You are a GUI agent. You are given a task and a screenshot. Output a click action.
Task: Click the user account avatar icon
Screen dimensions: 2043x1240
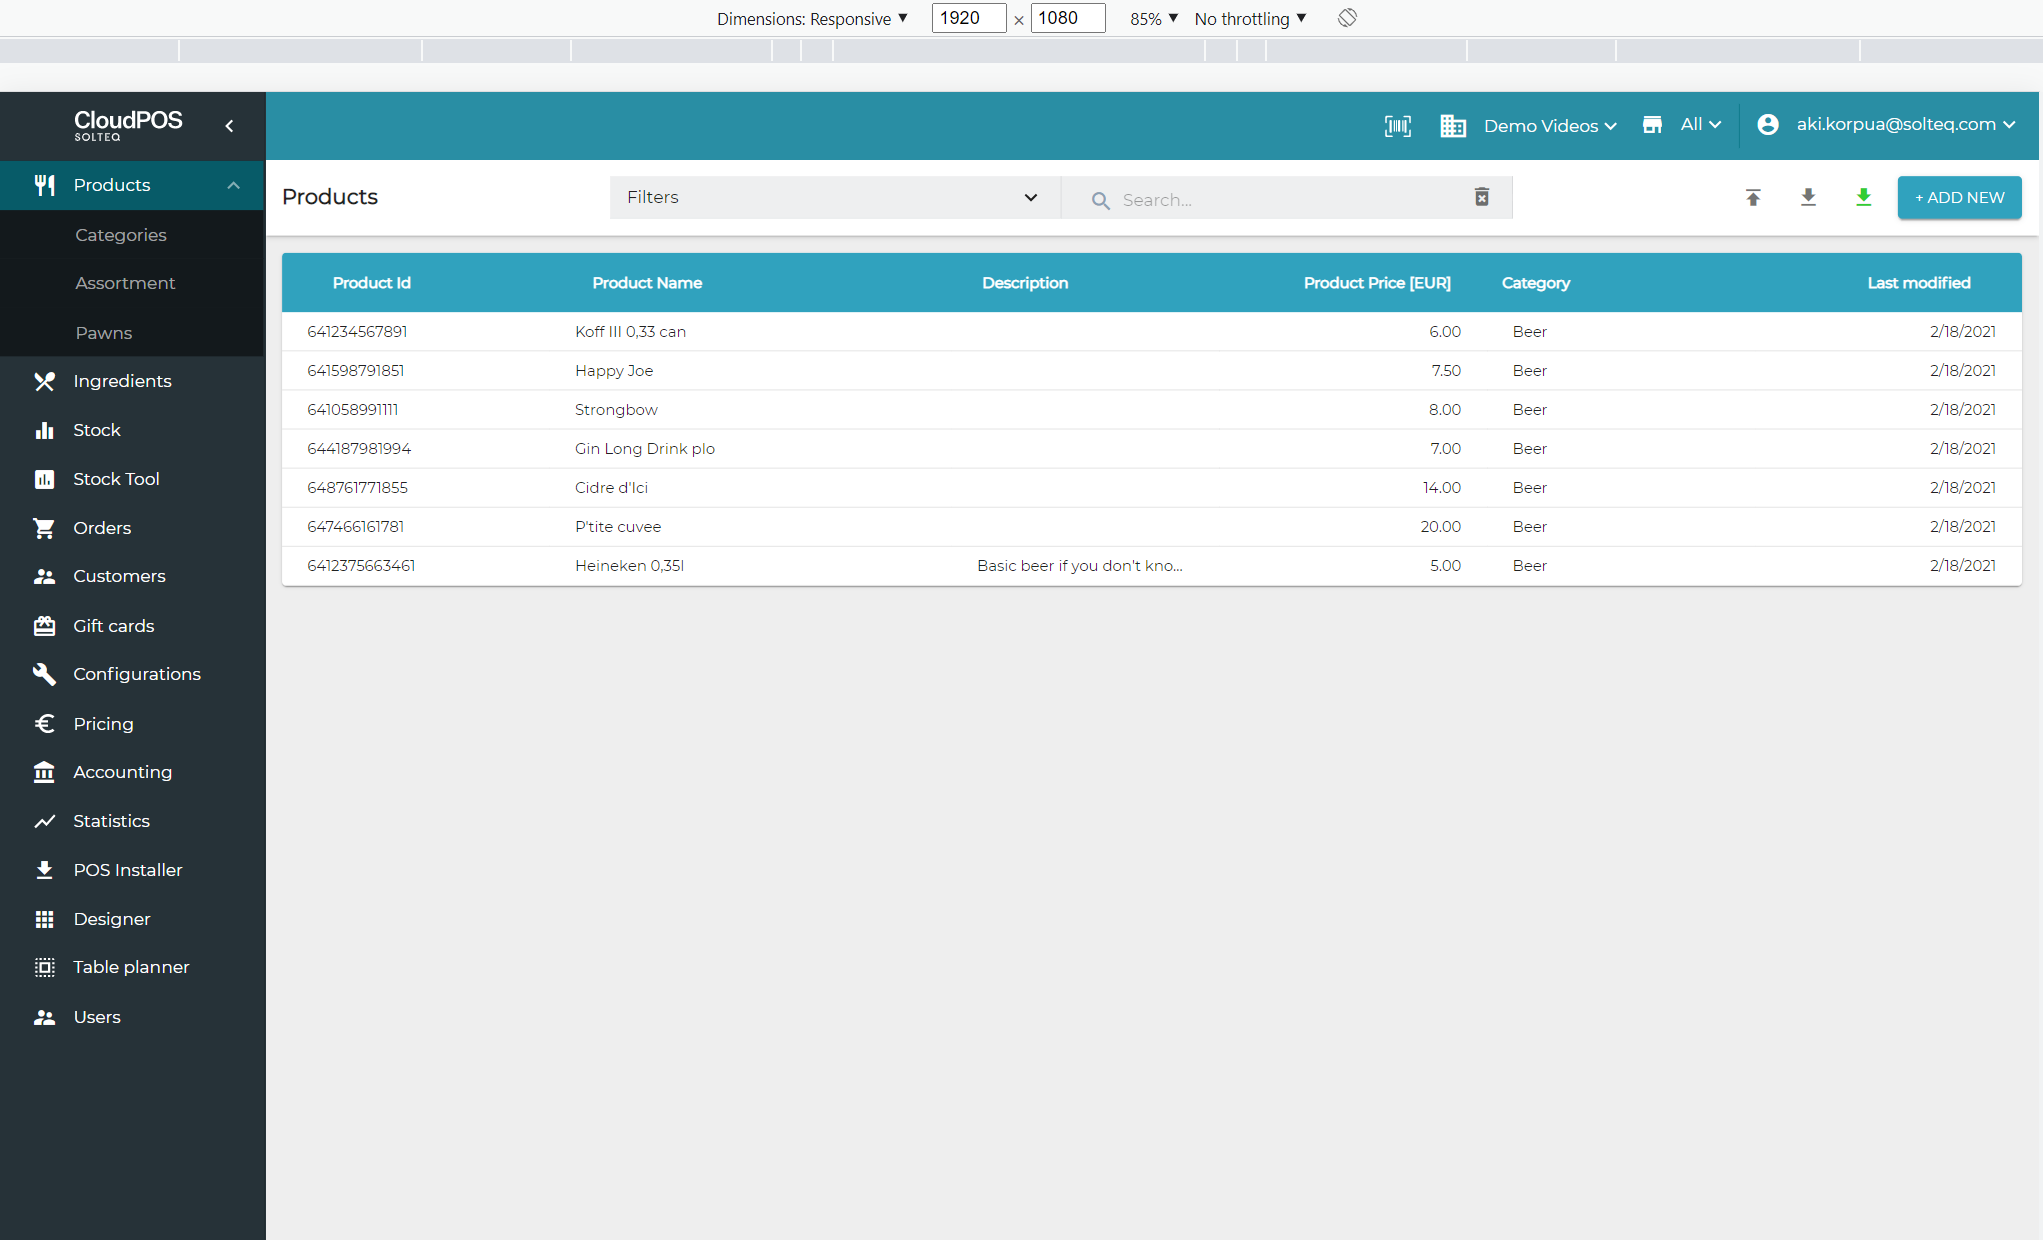tap(1768, 125)
